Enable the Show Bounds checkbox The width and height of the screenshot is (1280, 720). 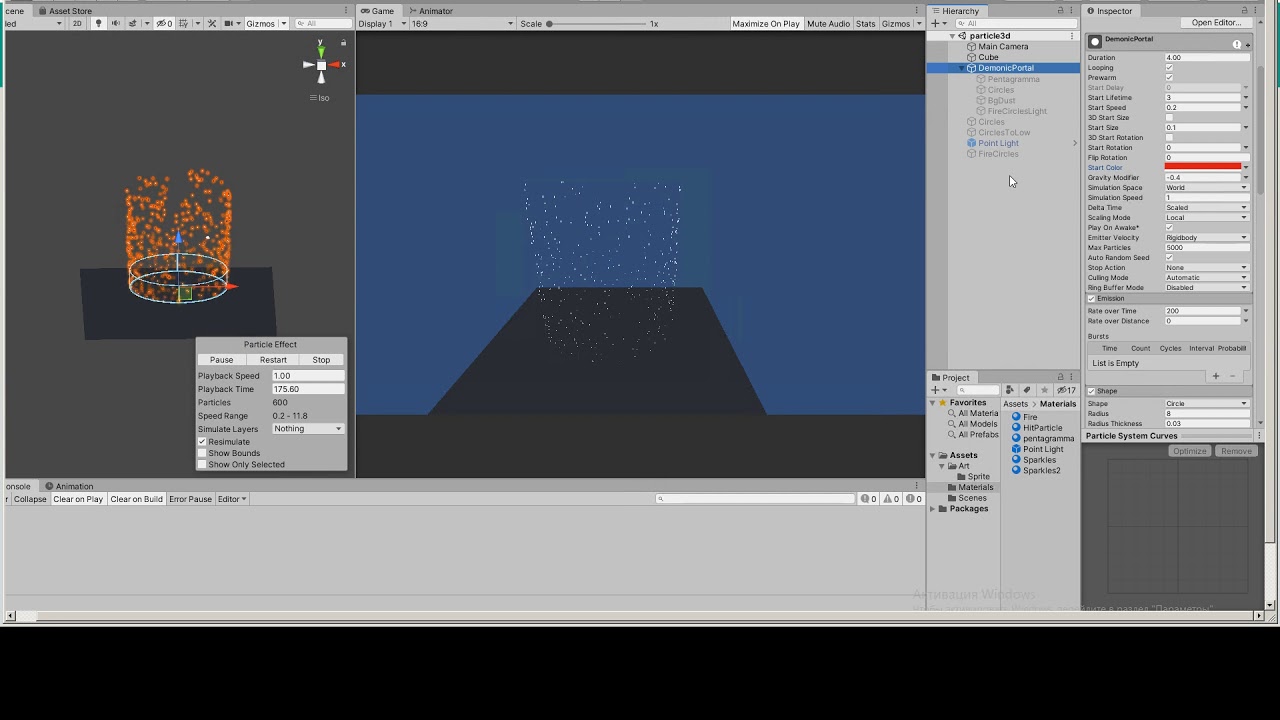202,453
